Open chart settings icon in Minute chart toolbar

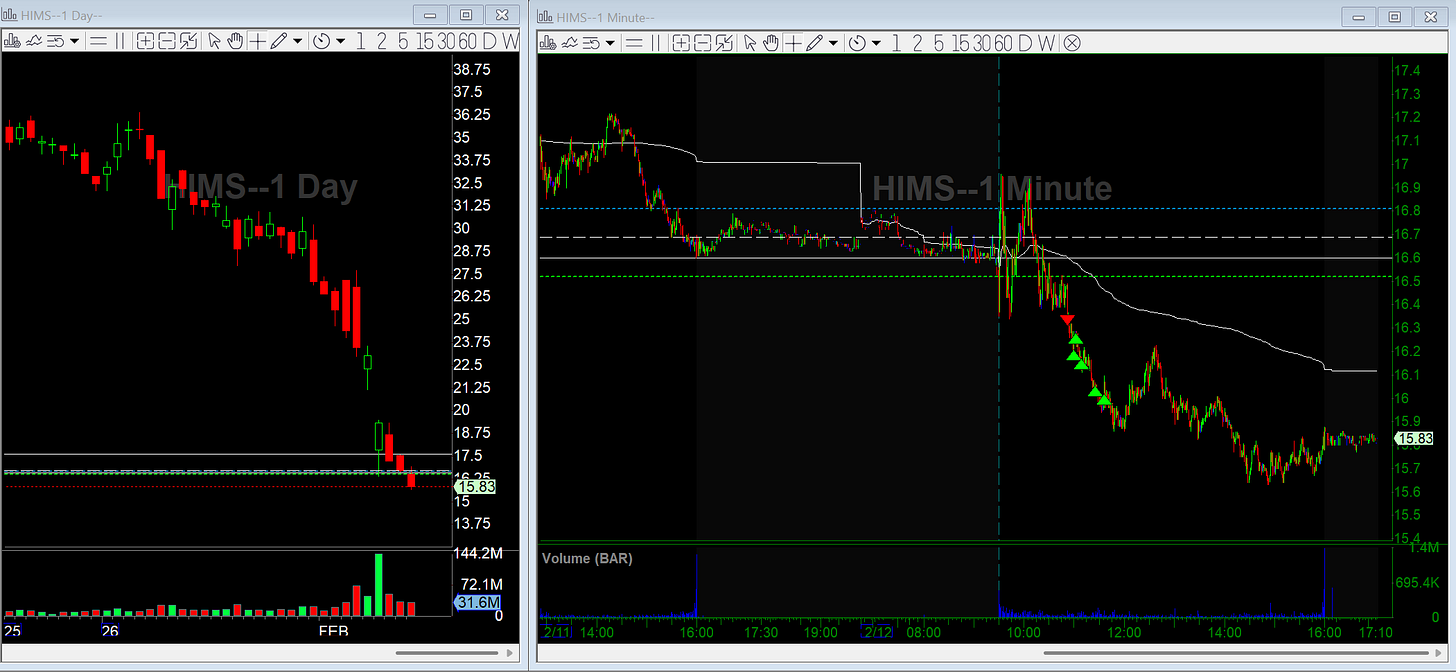click(x=548, y=42)
